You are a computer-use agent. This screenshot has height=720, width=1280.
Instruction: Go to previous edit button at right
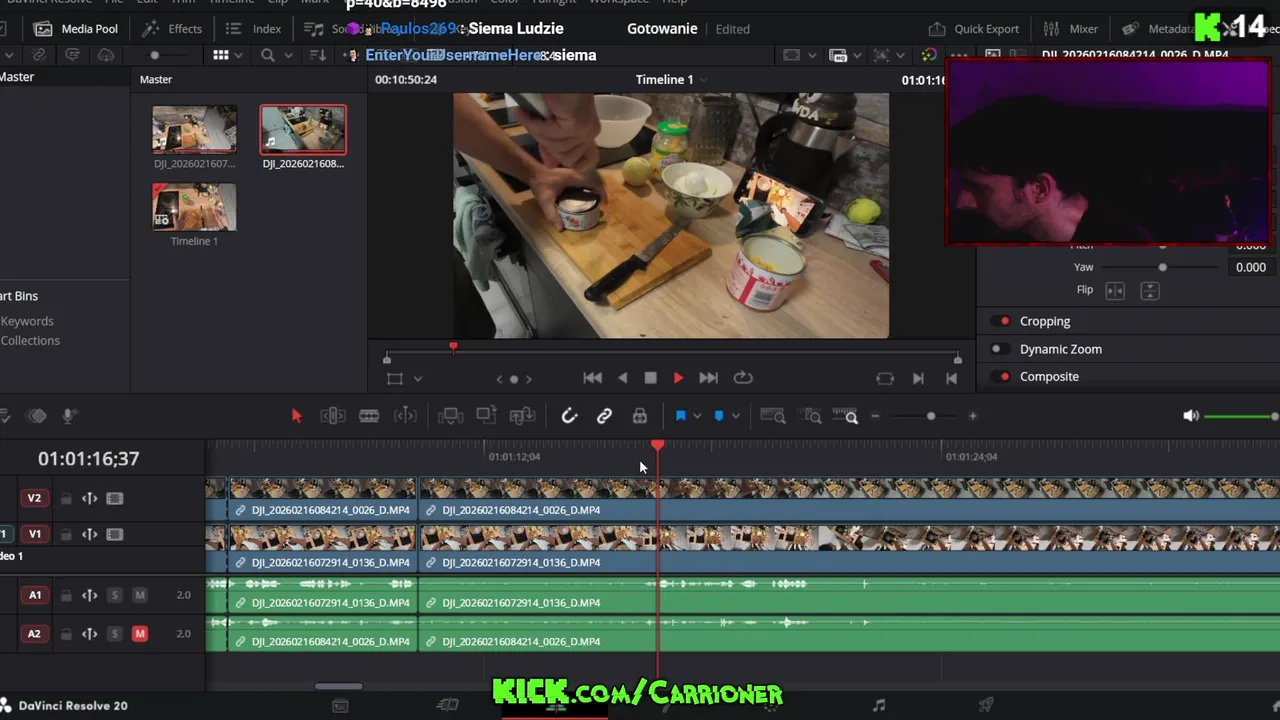pyautogui.click(x=951, y=378)
